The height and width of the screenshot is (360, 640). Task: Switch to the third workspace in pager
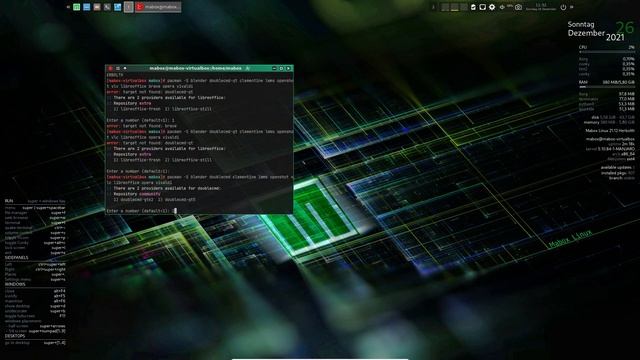pyautogui.click(x=464, y=7)
